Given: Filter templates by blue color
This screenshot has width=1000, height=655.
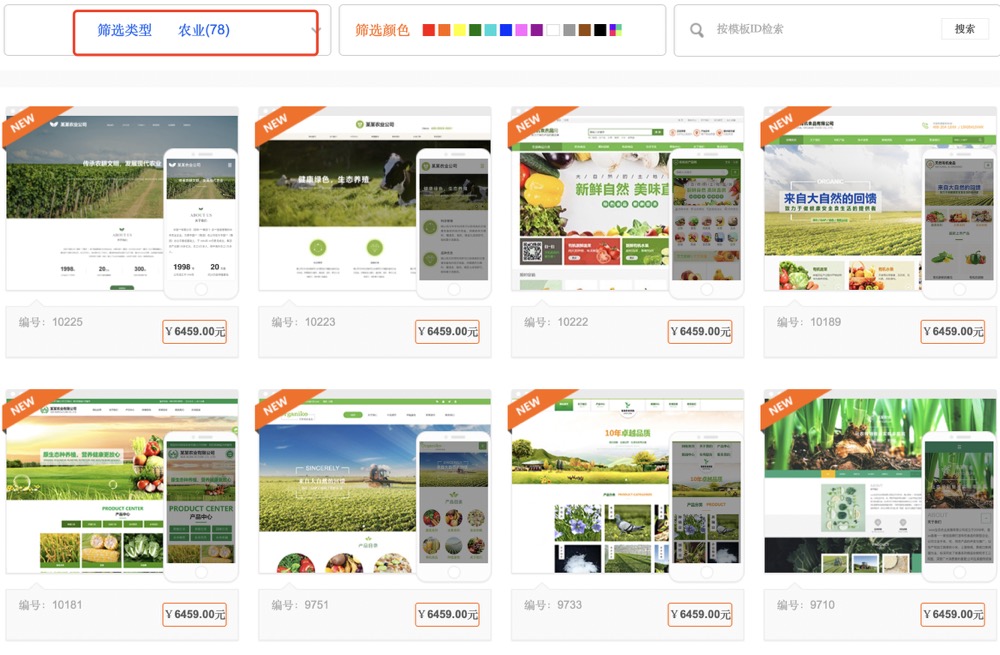Looking at the screenshot, I should click(x=506, y=30).
